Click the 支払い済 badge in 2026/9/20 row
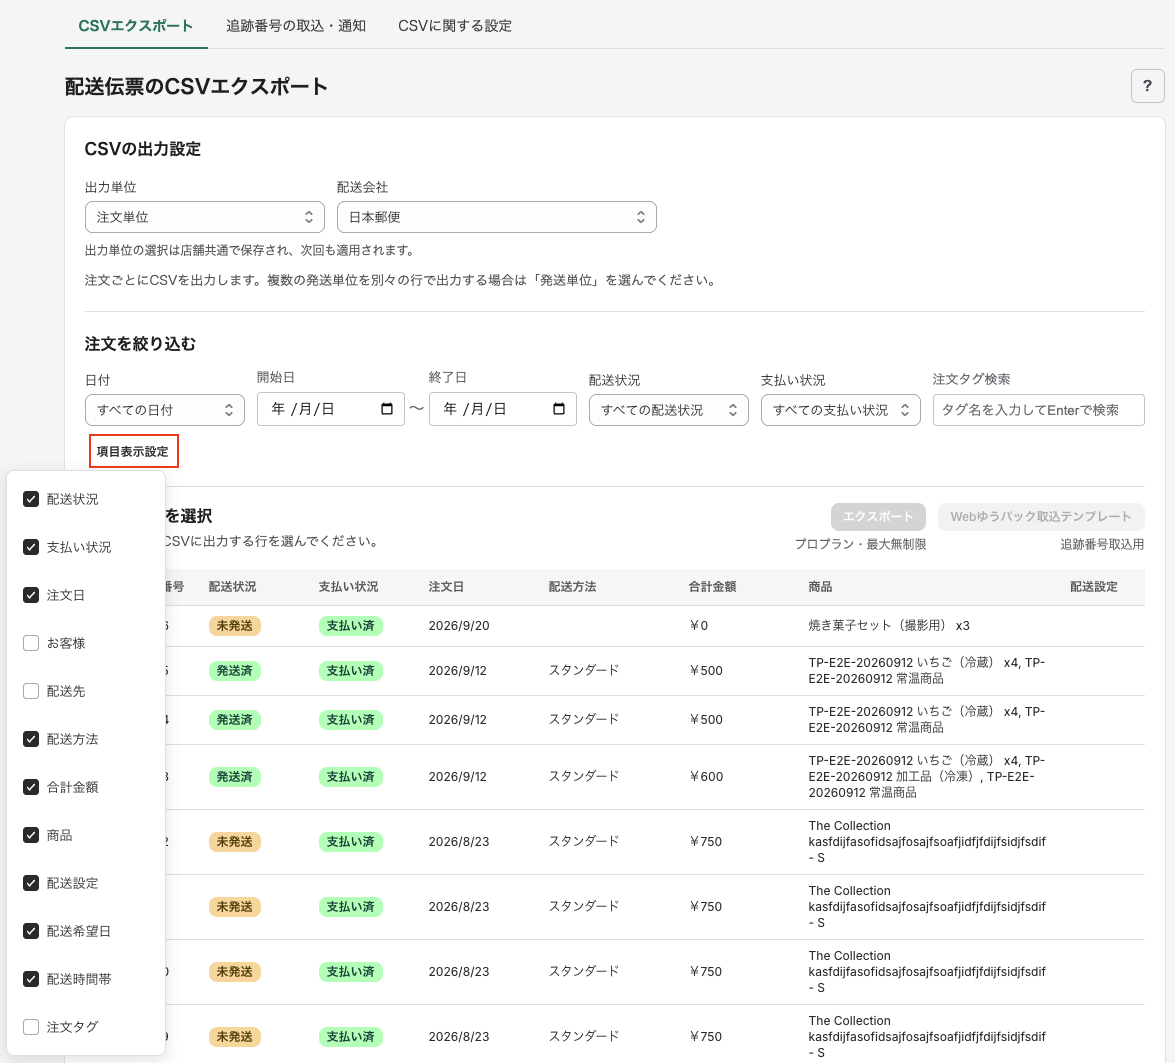The width and height of the screenshot is (1175, 1063). pos(351,626)
